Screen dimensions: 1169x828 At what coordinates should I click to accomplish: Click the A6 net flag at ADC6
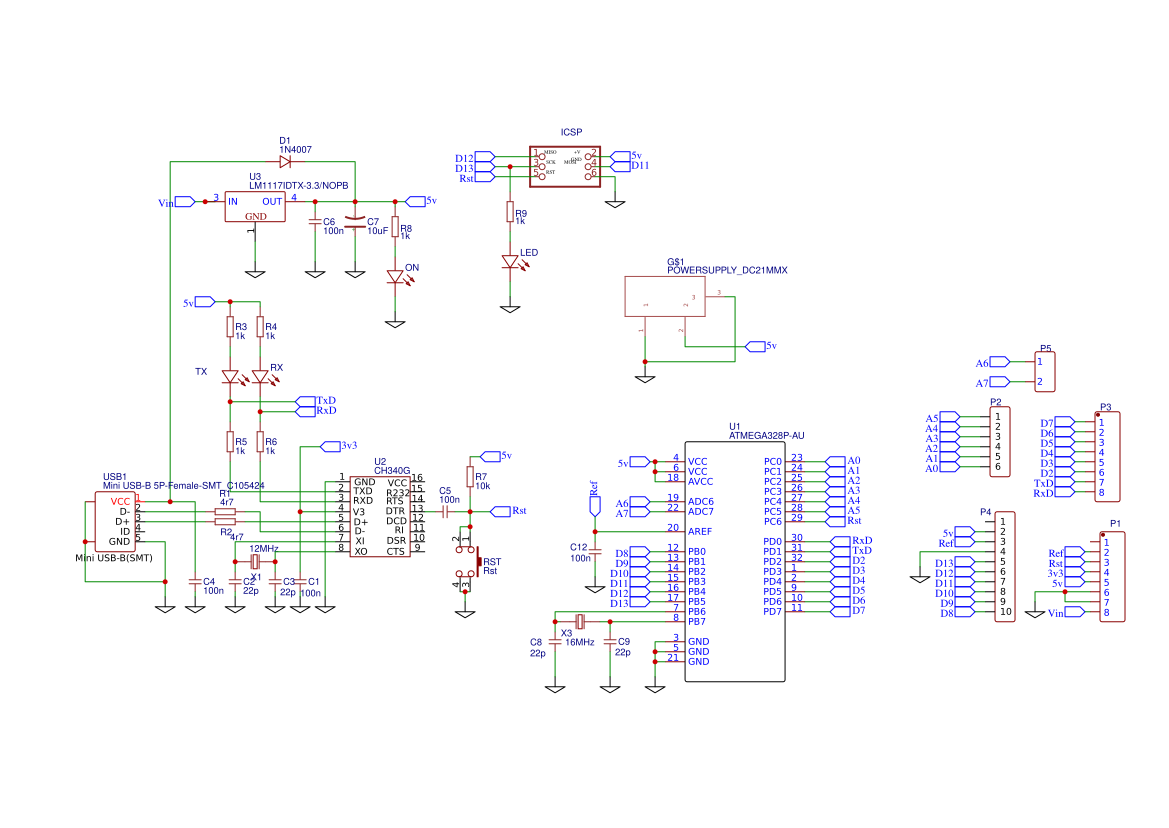640,502
